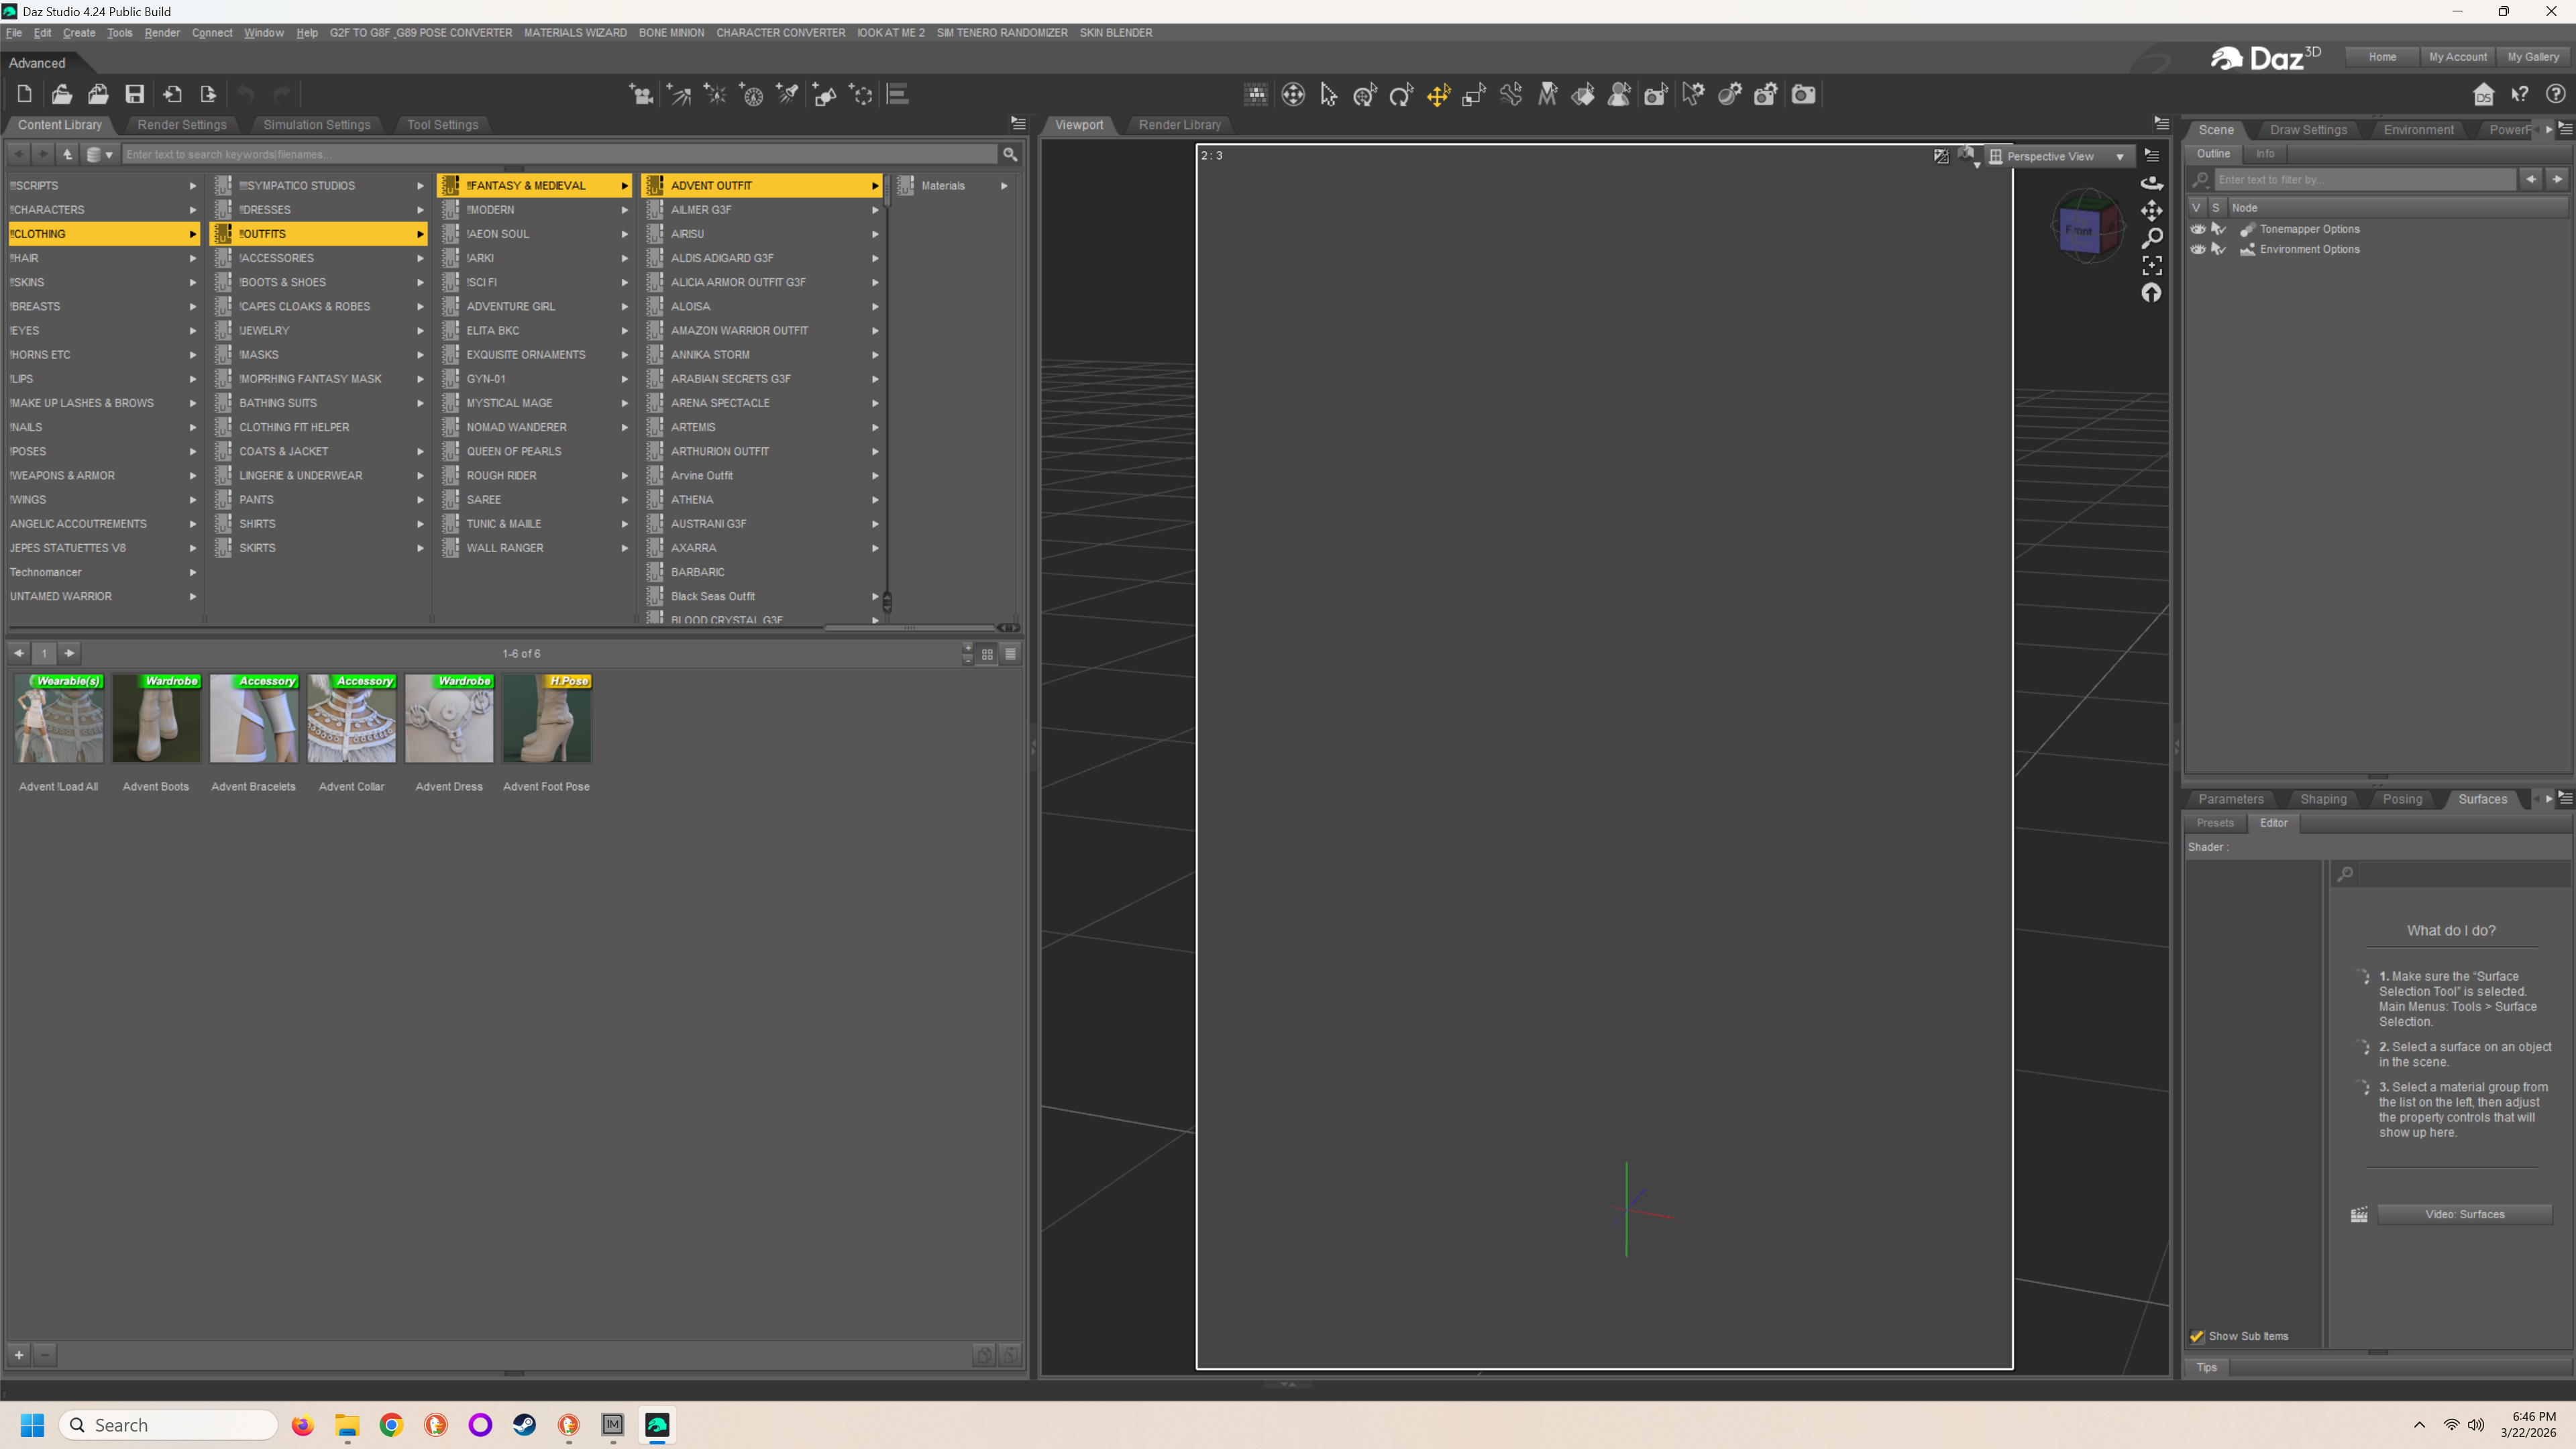Image resolution: width=2576 pixels, height=1449 pixels.
Task: Switch to the Render Settings tab
Action: [x=182, y=125]
